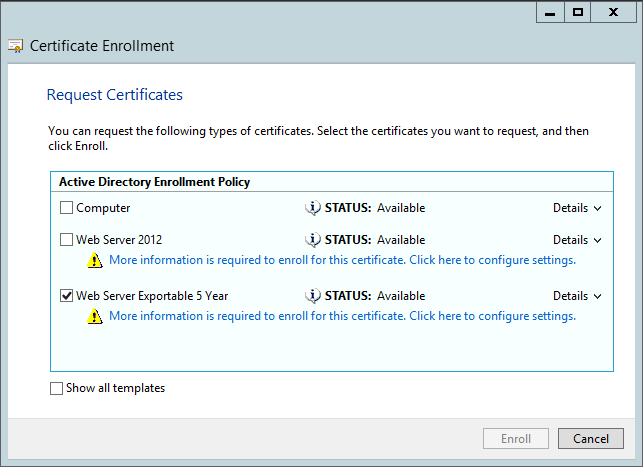Expand Details for Web Server 2012
The width and height of the screenshot is (643, 467).
tap(577, 240)
